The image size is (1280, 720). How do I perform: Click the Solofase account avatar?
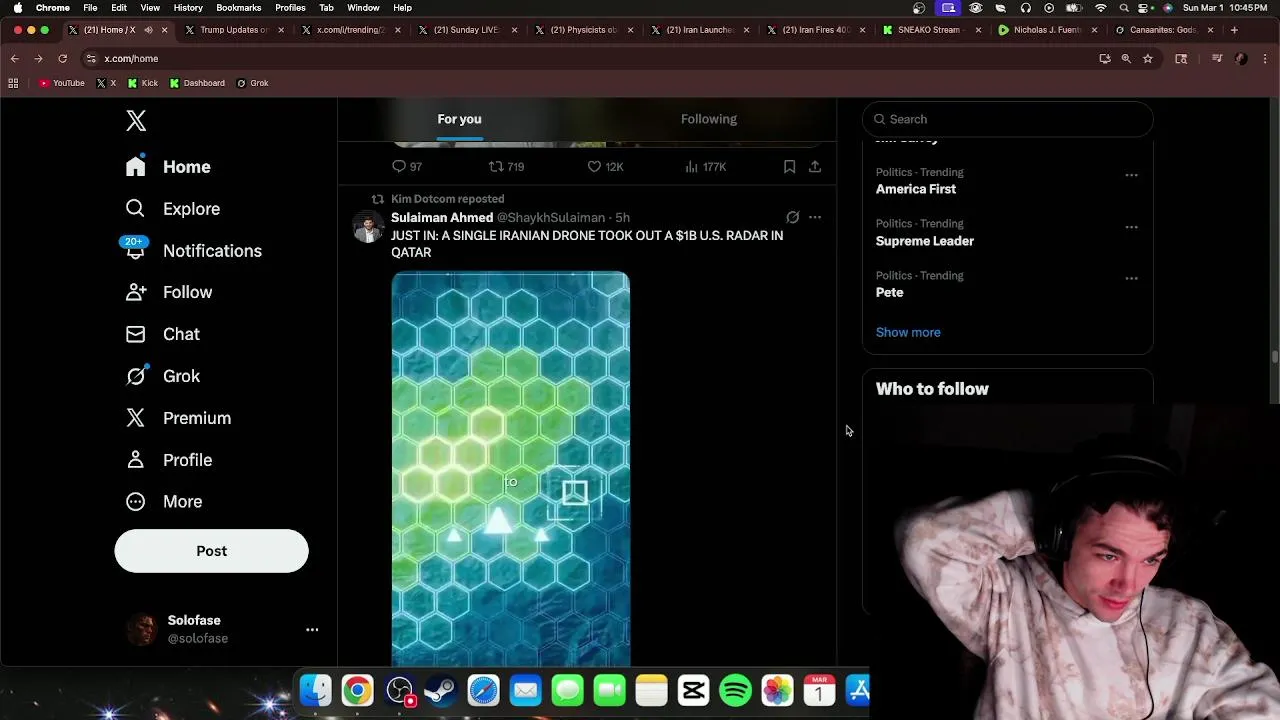tap(142, 629)
